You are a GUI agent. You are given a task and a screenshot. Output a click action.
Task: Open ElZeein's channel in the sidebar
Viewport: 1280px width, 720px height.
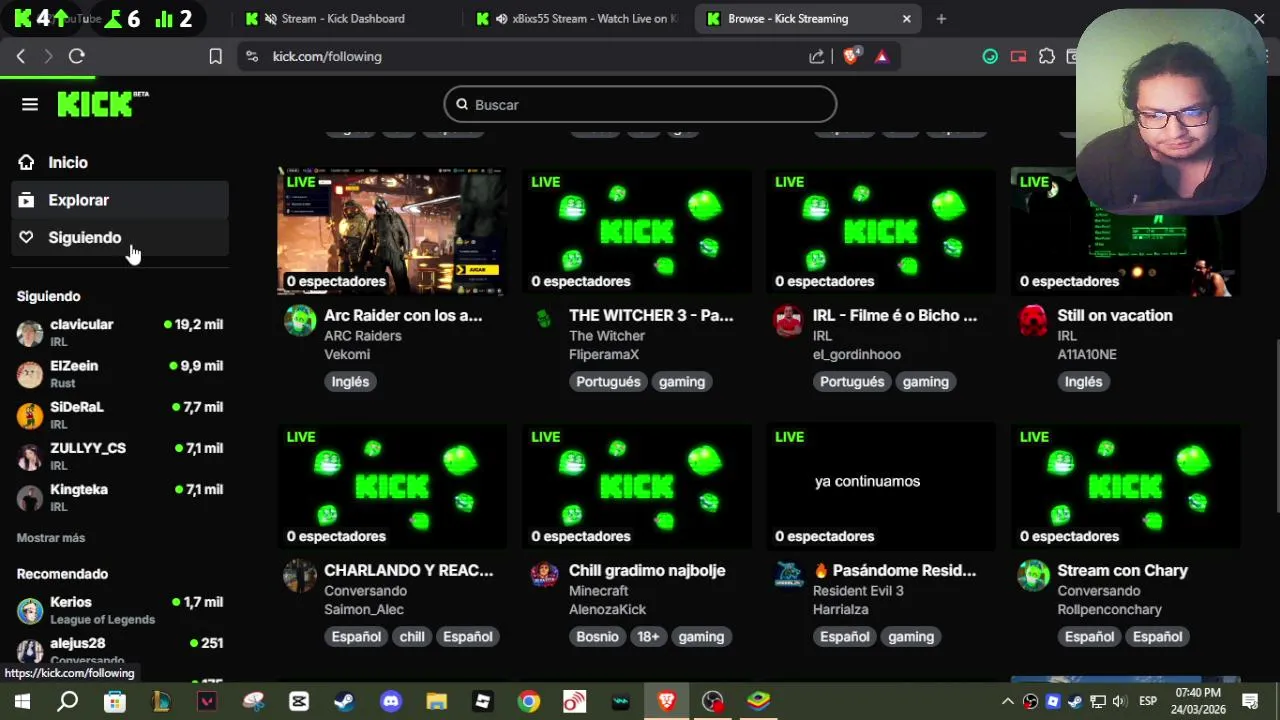(120, 374)
